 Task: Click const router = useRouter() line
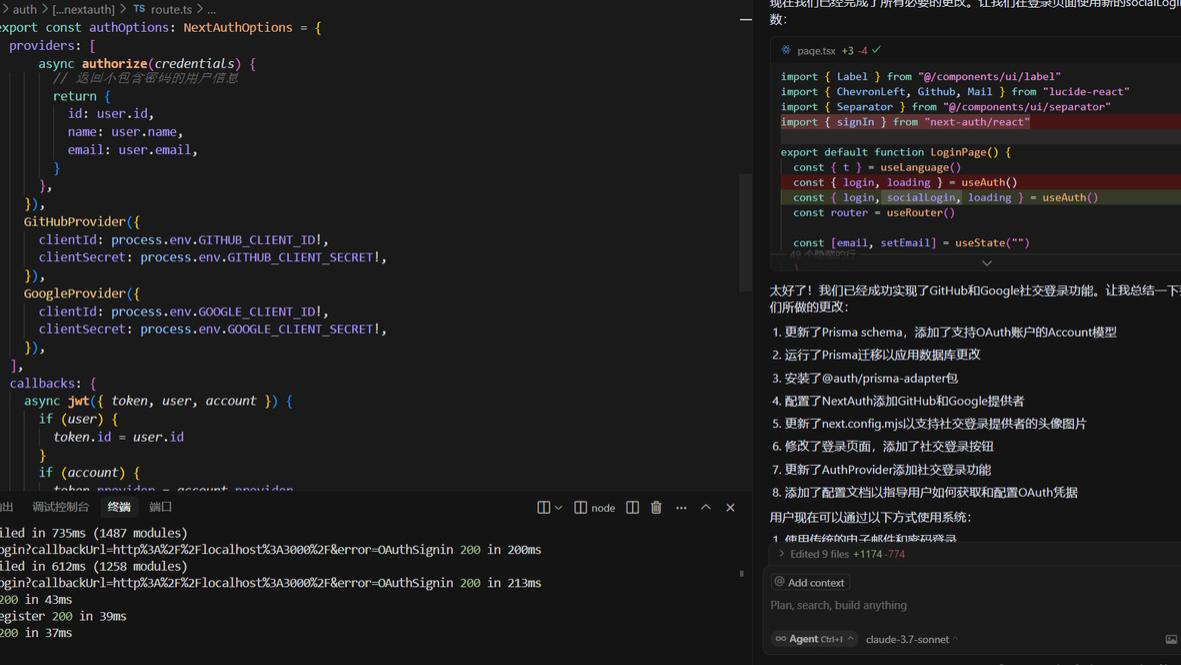click(x=874, y=212)
